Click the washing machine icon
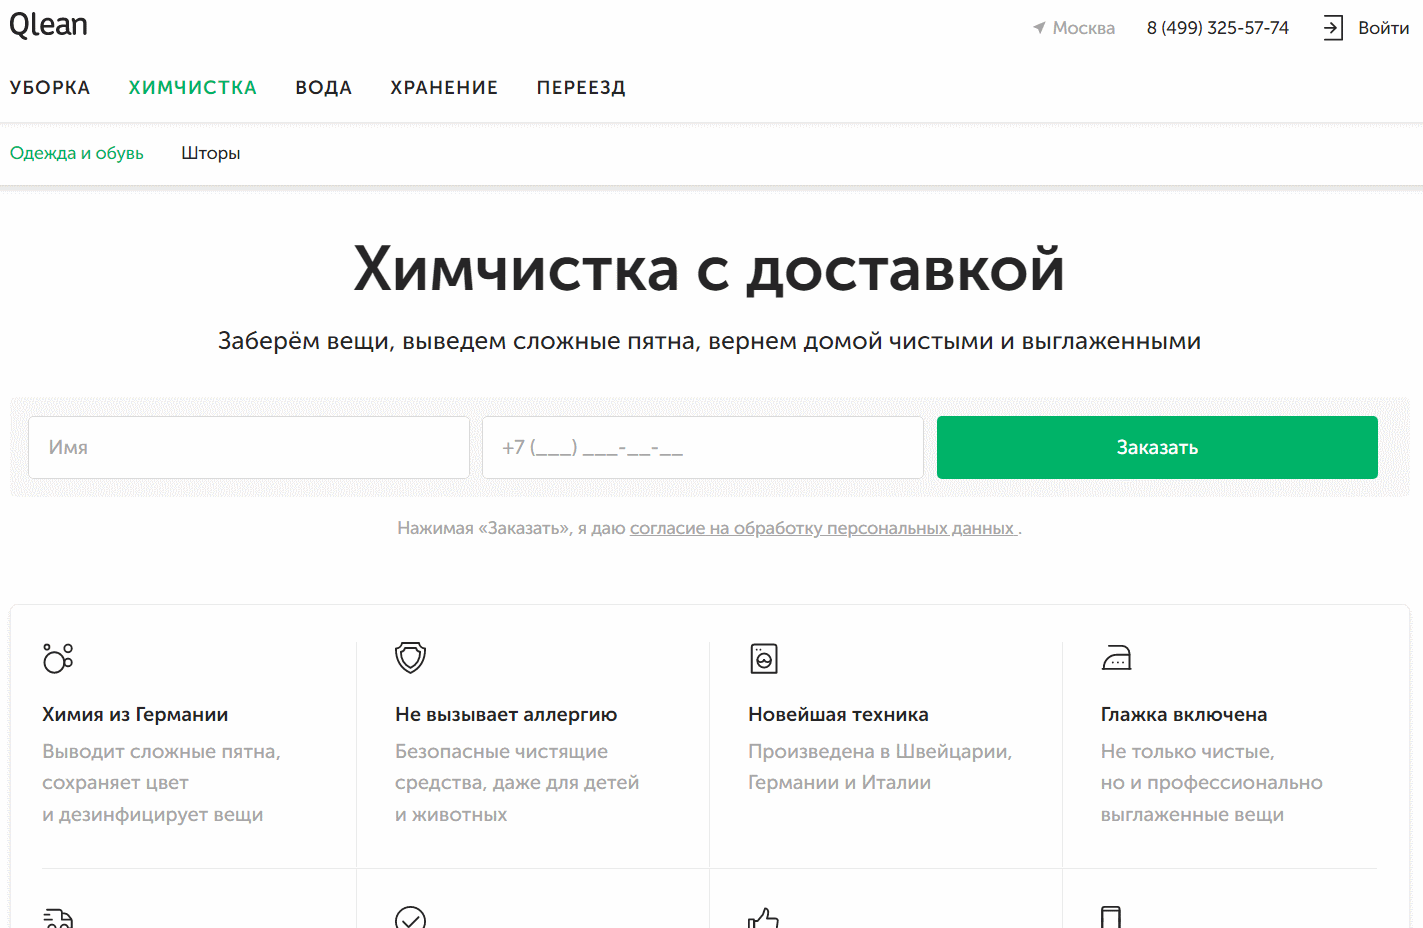Viewport: 1423px width, 928px height. pyautogui.click(x=764, y=658)
